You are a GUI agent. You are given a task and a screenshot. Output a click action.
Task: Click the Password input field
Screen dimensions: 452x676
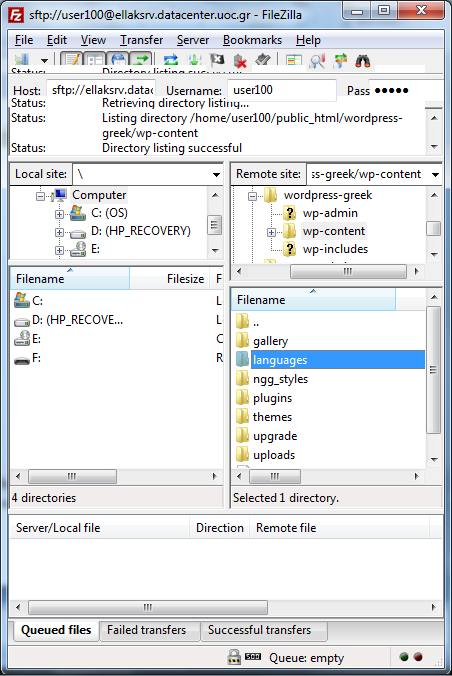click(x=405, y=90)
